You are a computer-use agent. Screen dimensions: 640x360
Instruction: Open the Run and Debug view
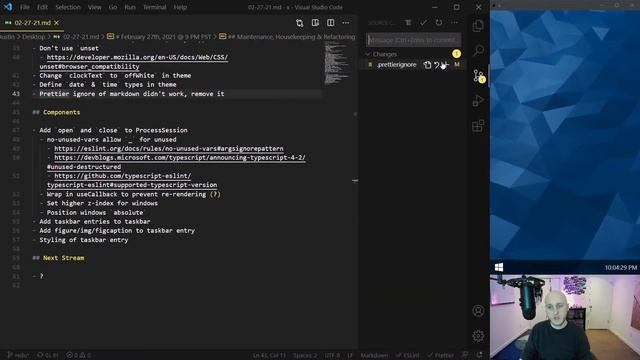point(478,101)
